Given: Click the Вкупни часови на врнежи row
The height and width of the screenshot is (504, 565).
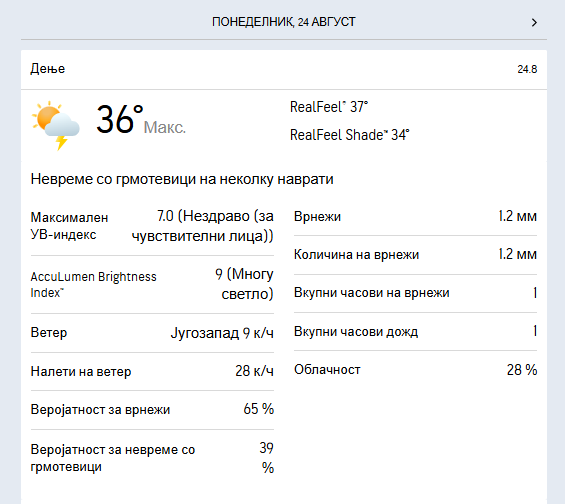Looking at the screenshot, I should pos(415,293).
